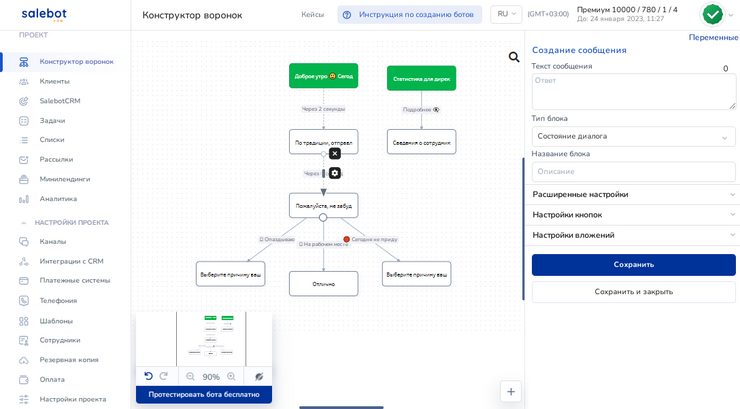Open the RU language dropdown

(x=505, y=14)
